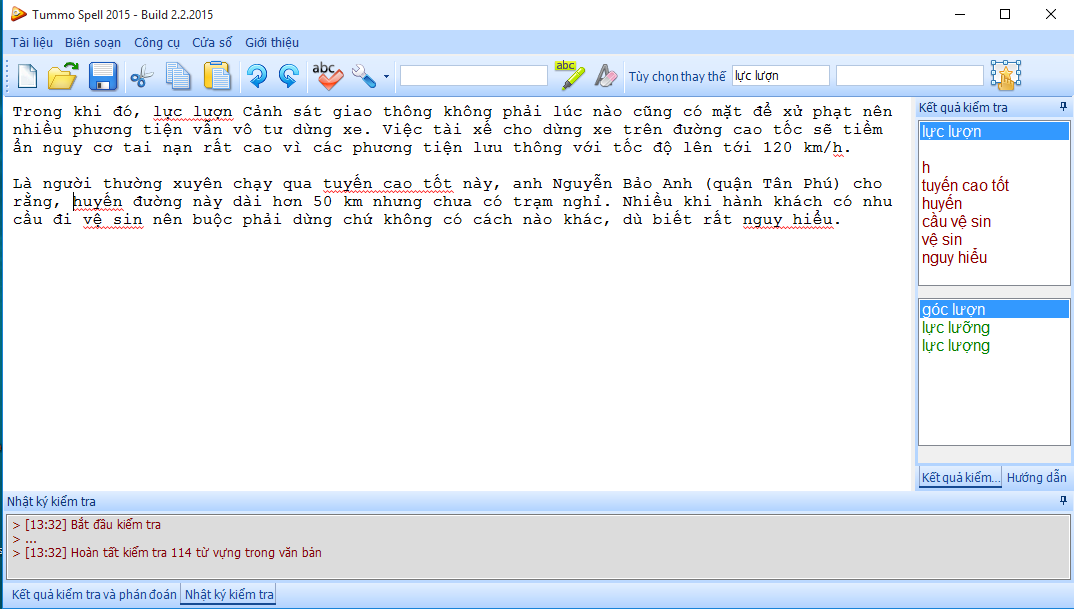Select the suggestion lực lượng
Screen dimensions: 1074x609
click(957, 344)
